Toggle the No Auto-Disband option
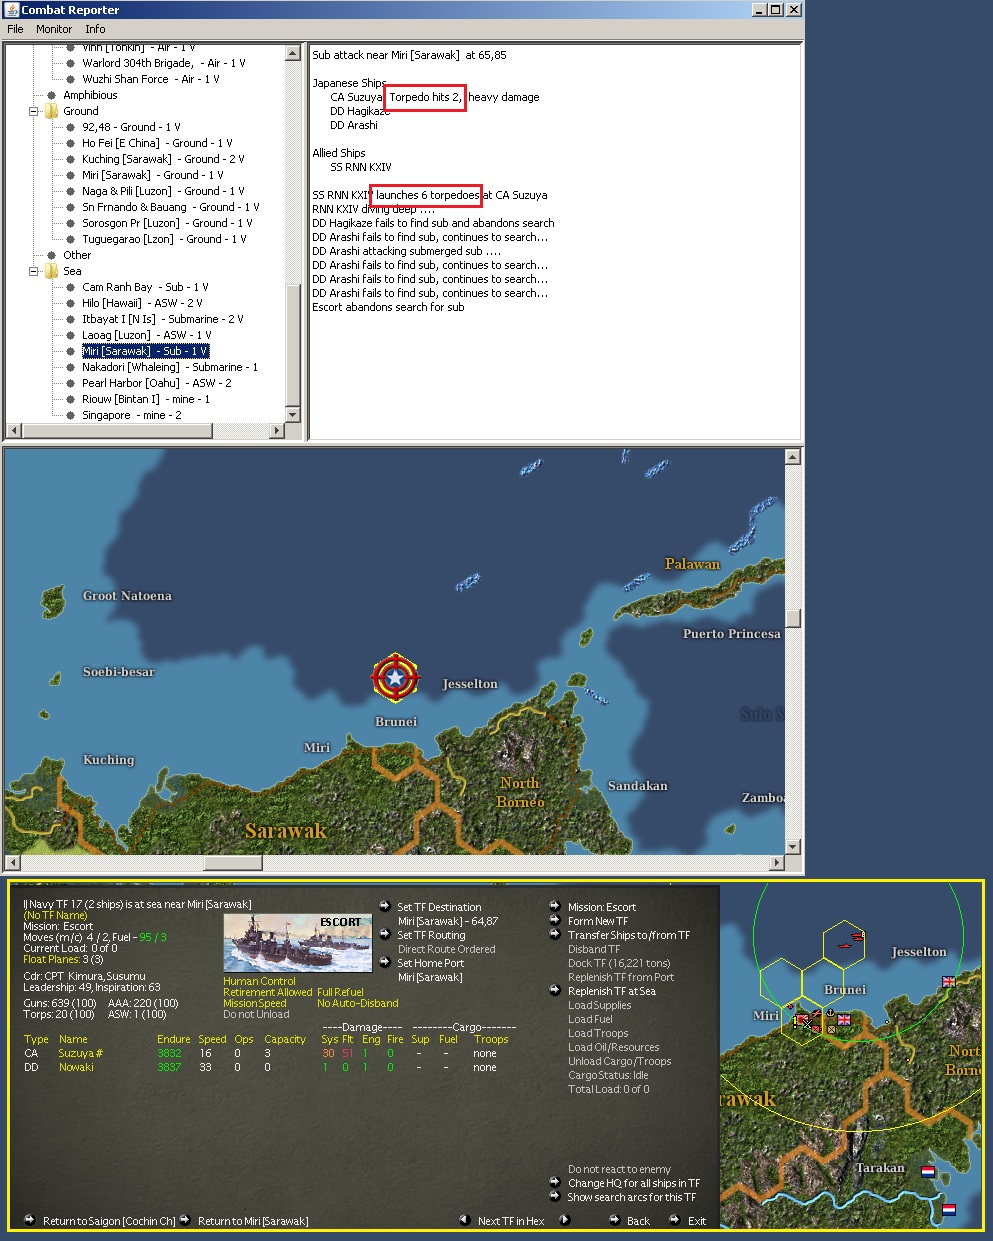This screenshot has width=993, height=1241. coord(358,1003)
